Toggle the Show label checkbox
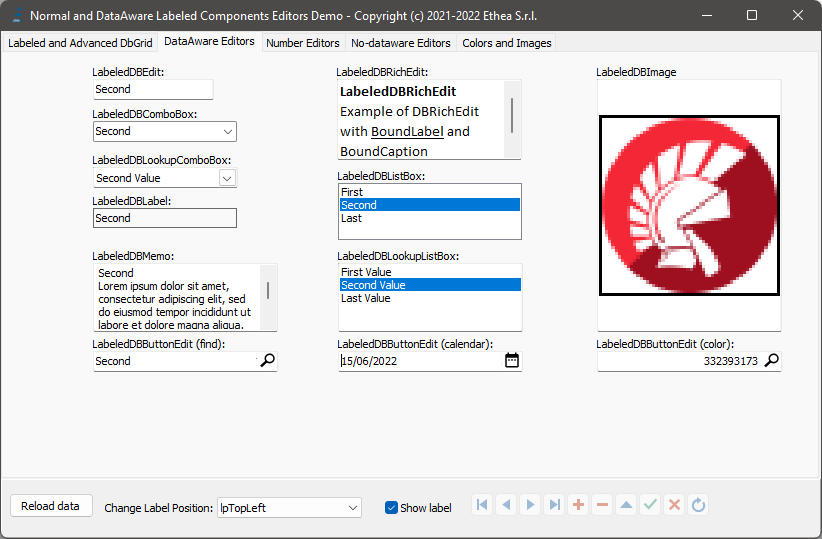 pyautogui.click(x=391, y=508)
